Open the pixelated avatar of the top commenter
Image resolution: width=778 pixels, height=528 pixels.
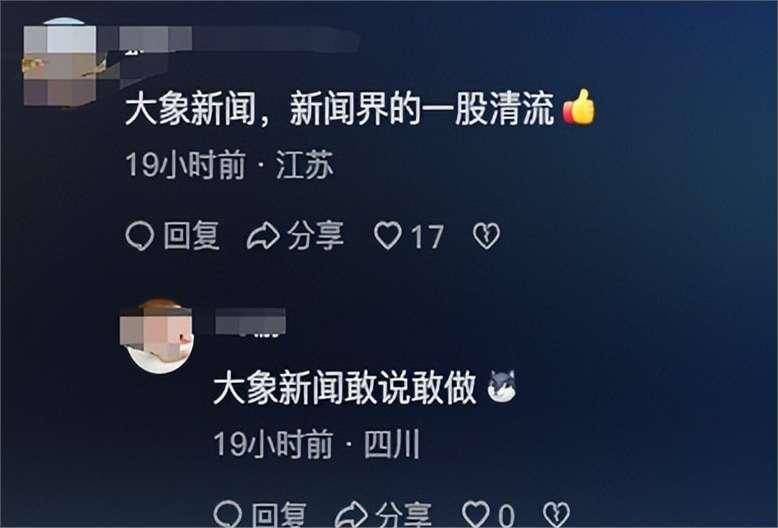click(x=61, y=63)
